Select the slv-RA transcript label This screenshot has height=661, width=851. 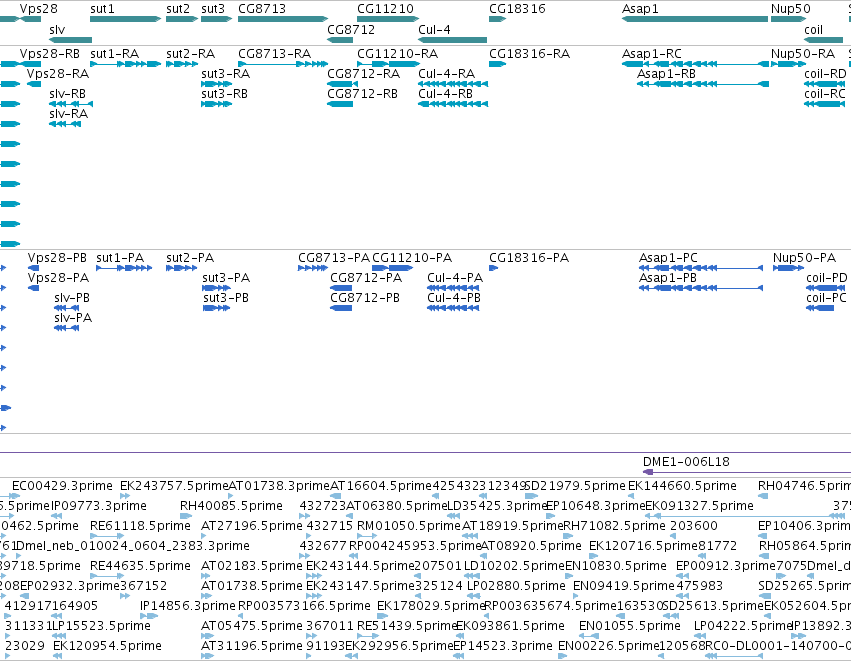tap(68, 114)
